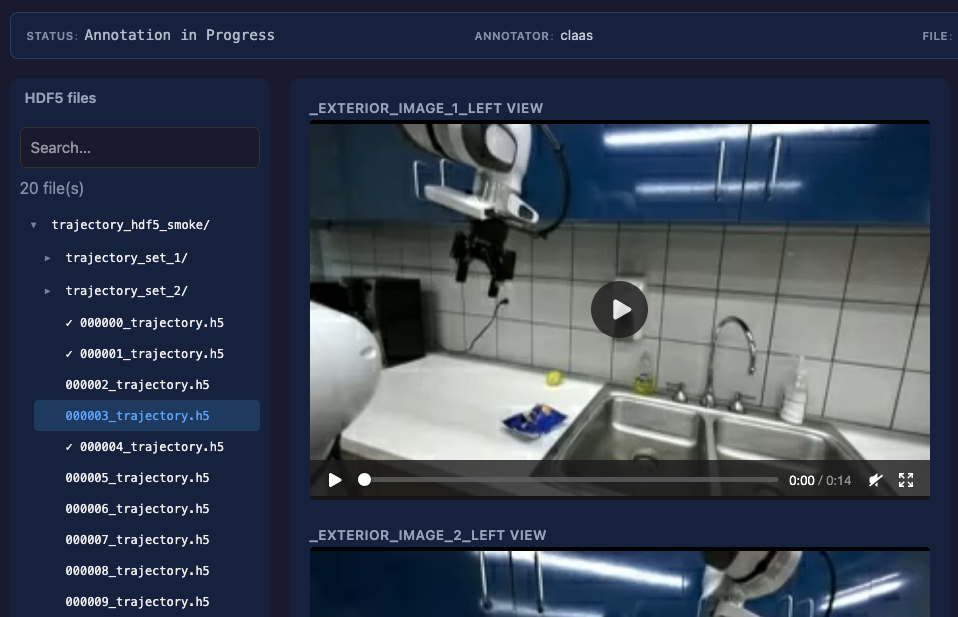Open 000006_trajectory.h5 file

[137, 509]
